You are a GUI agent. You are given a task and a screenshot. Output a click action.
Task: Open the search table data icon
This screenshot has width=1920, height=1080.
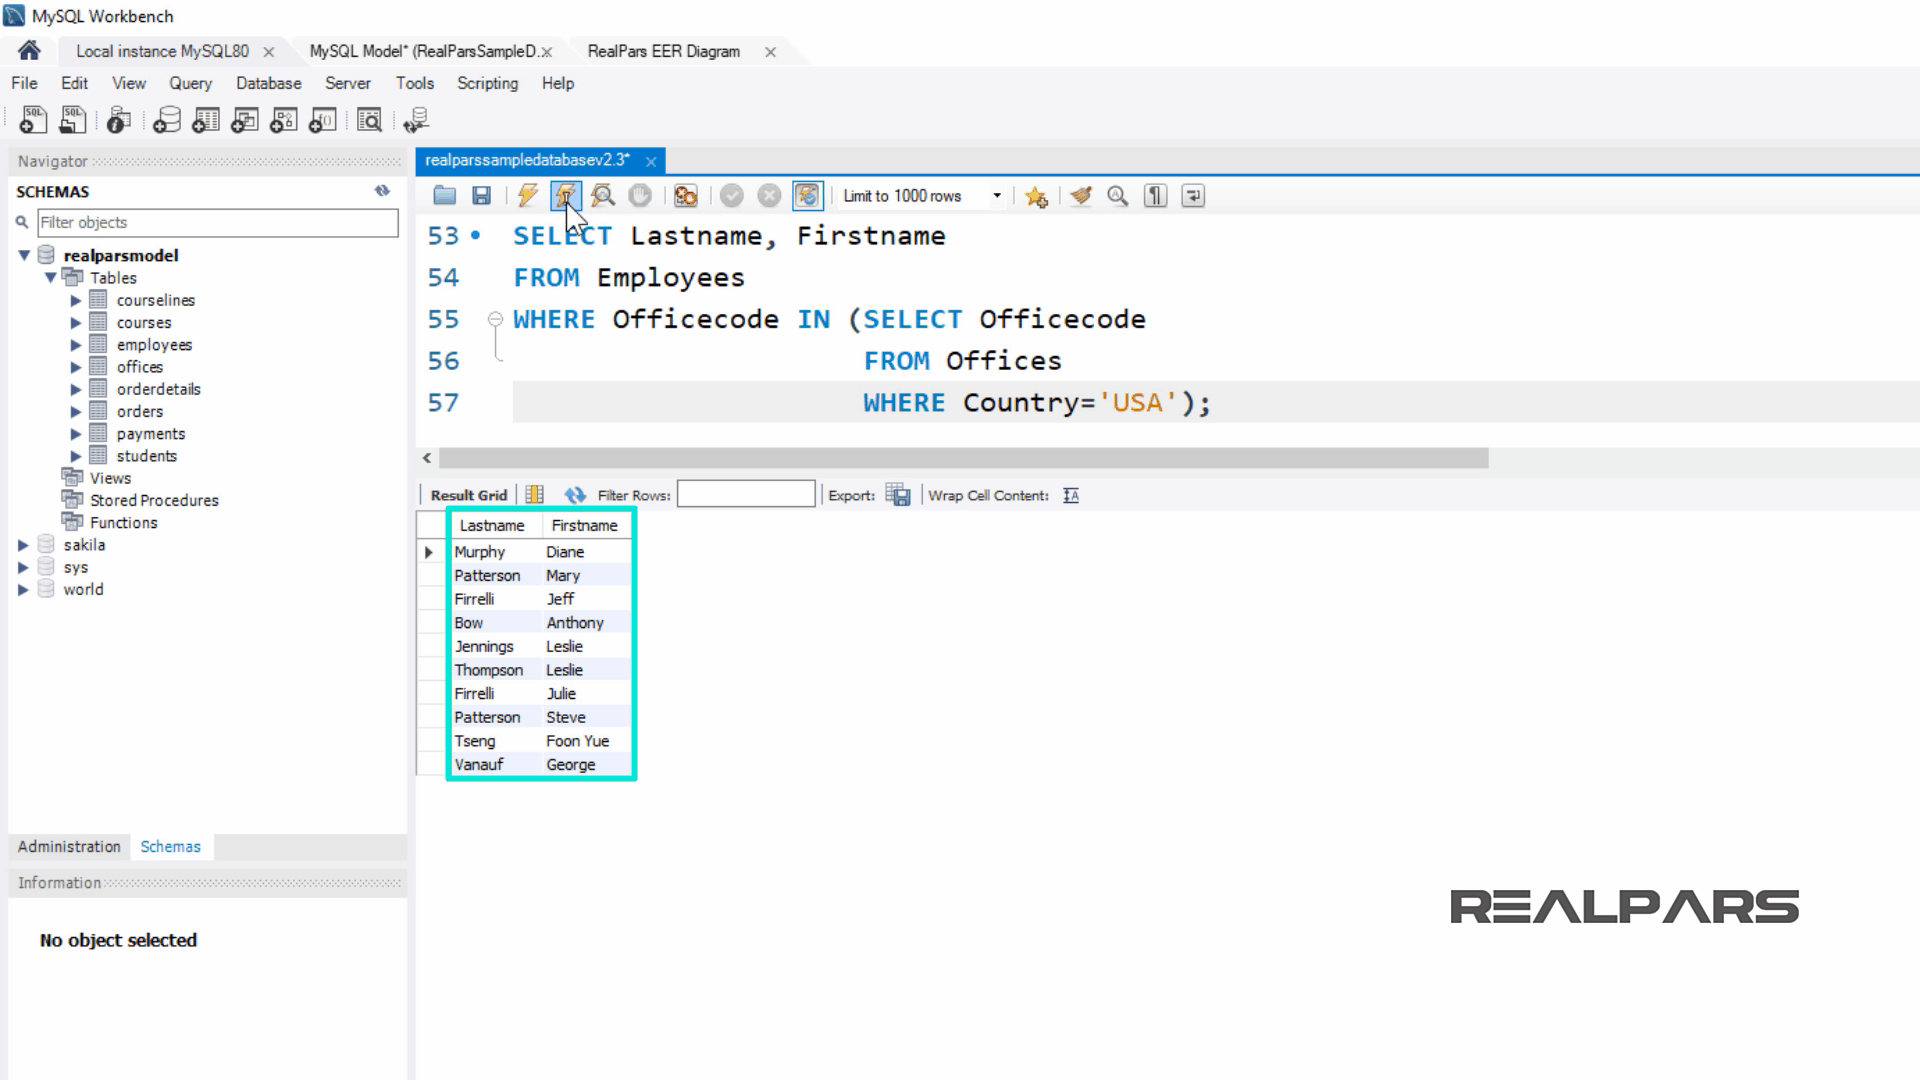[369, 120]
